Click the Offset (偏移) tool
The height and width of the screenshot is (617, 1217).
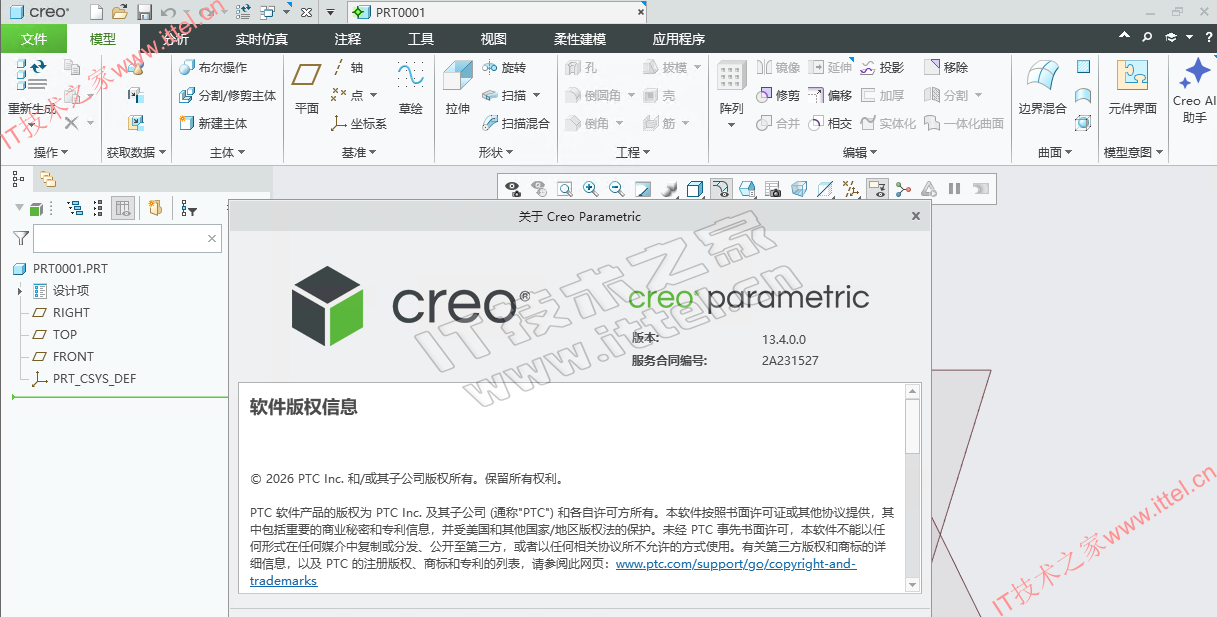pos(830,95)
